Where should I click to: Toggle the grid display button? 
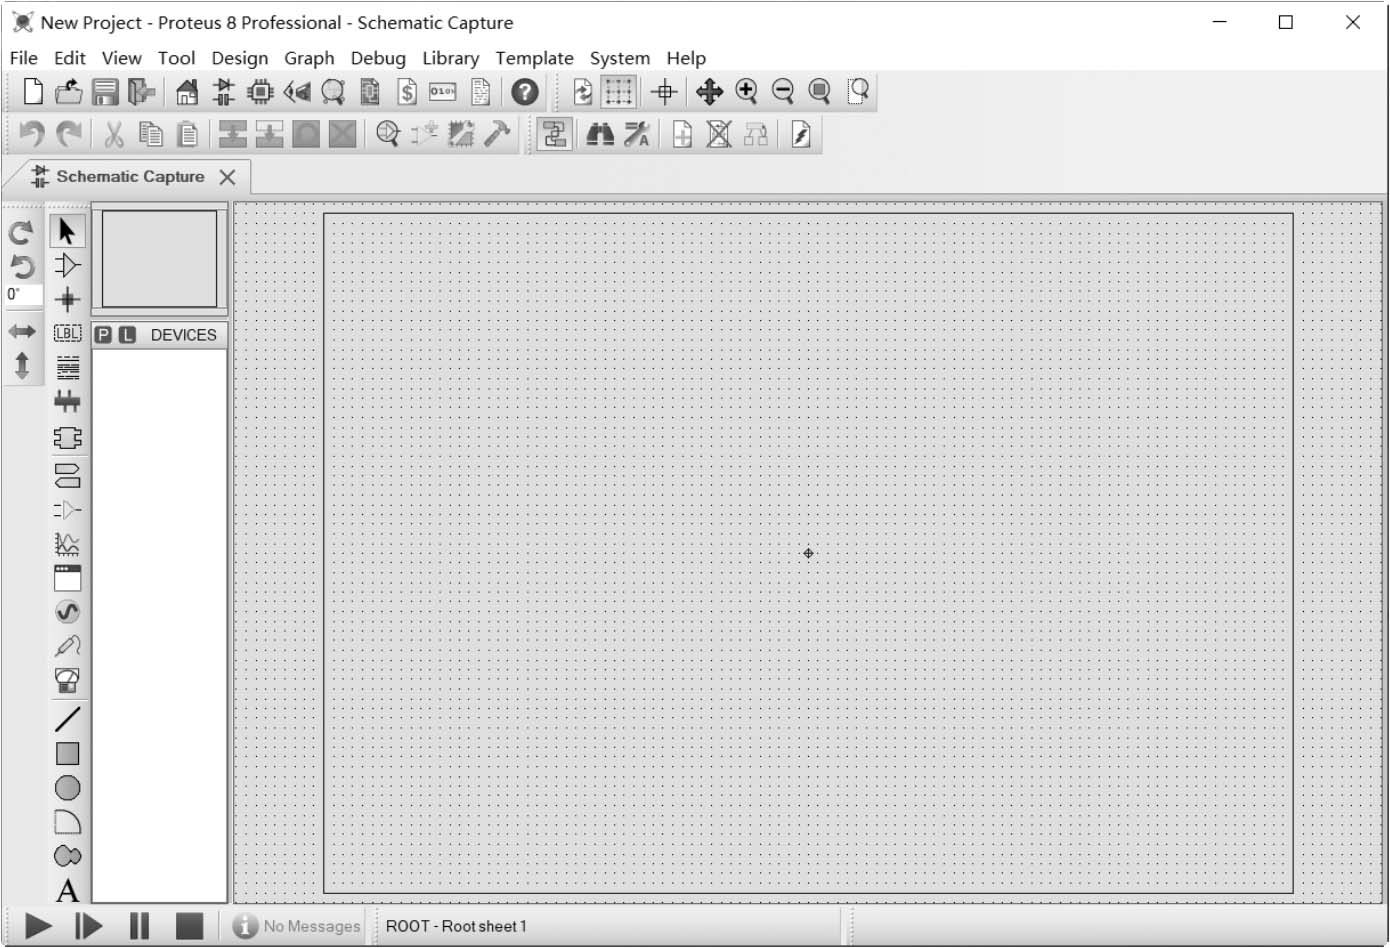[619, 92]
